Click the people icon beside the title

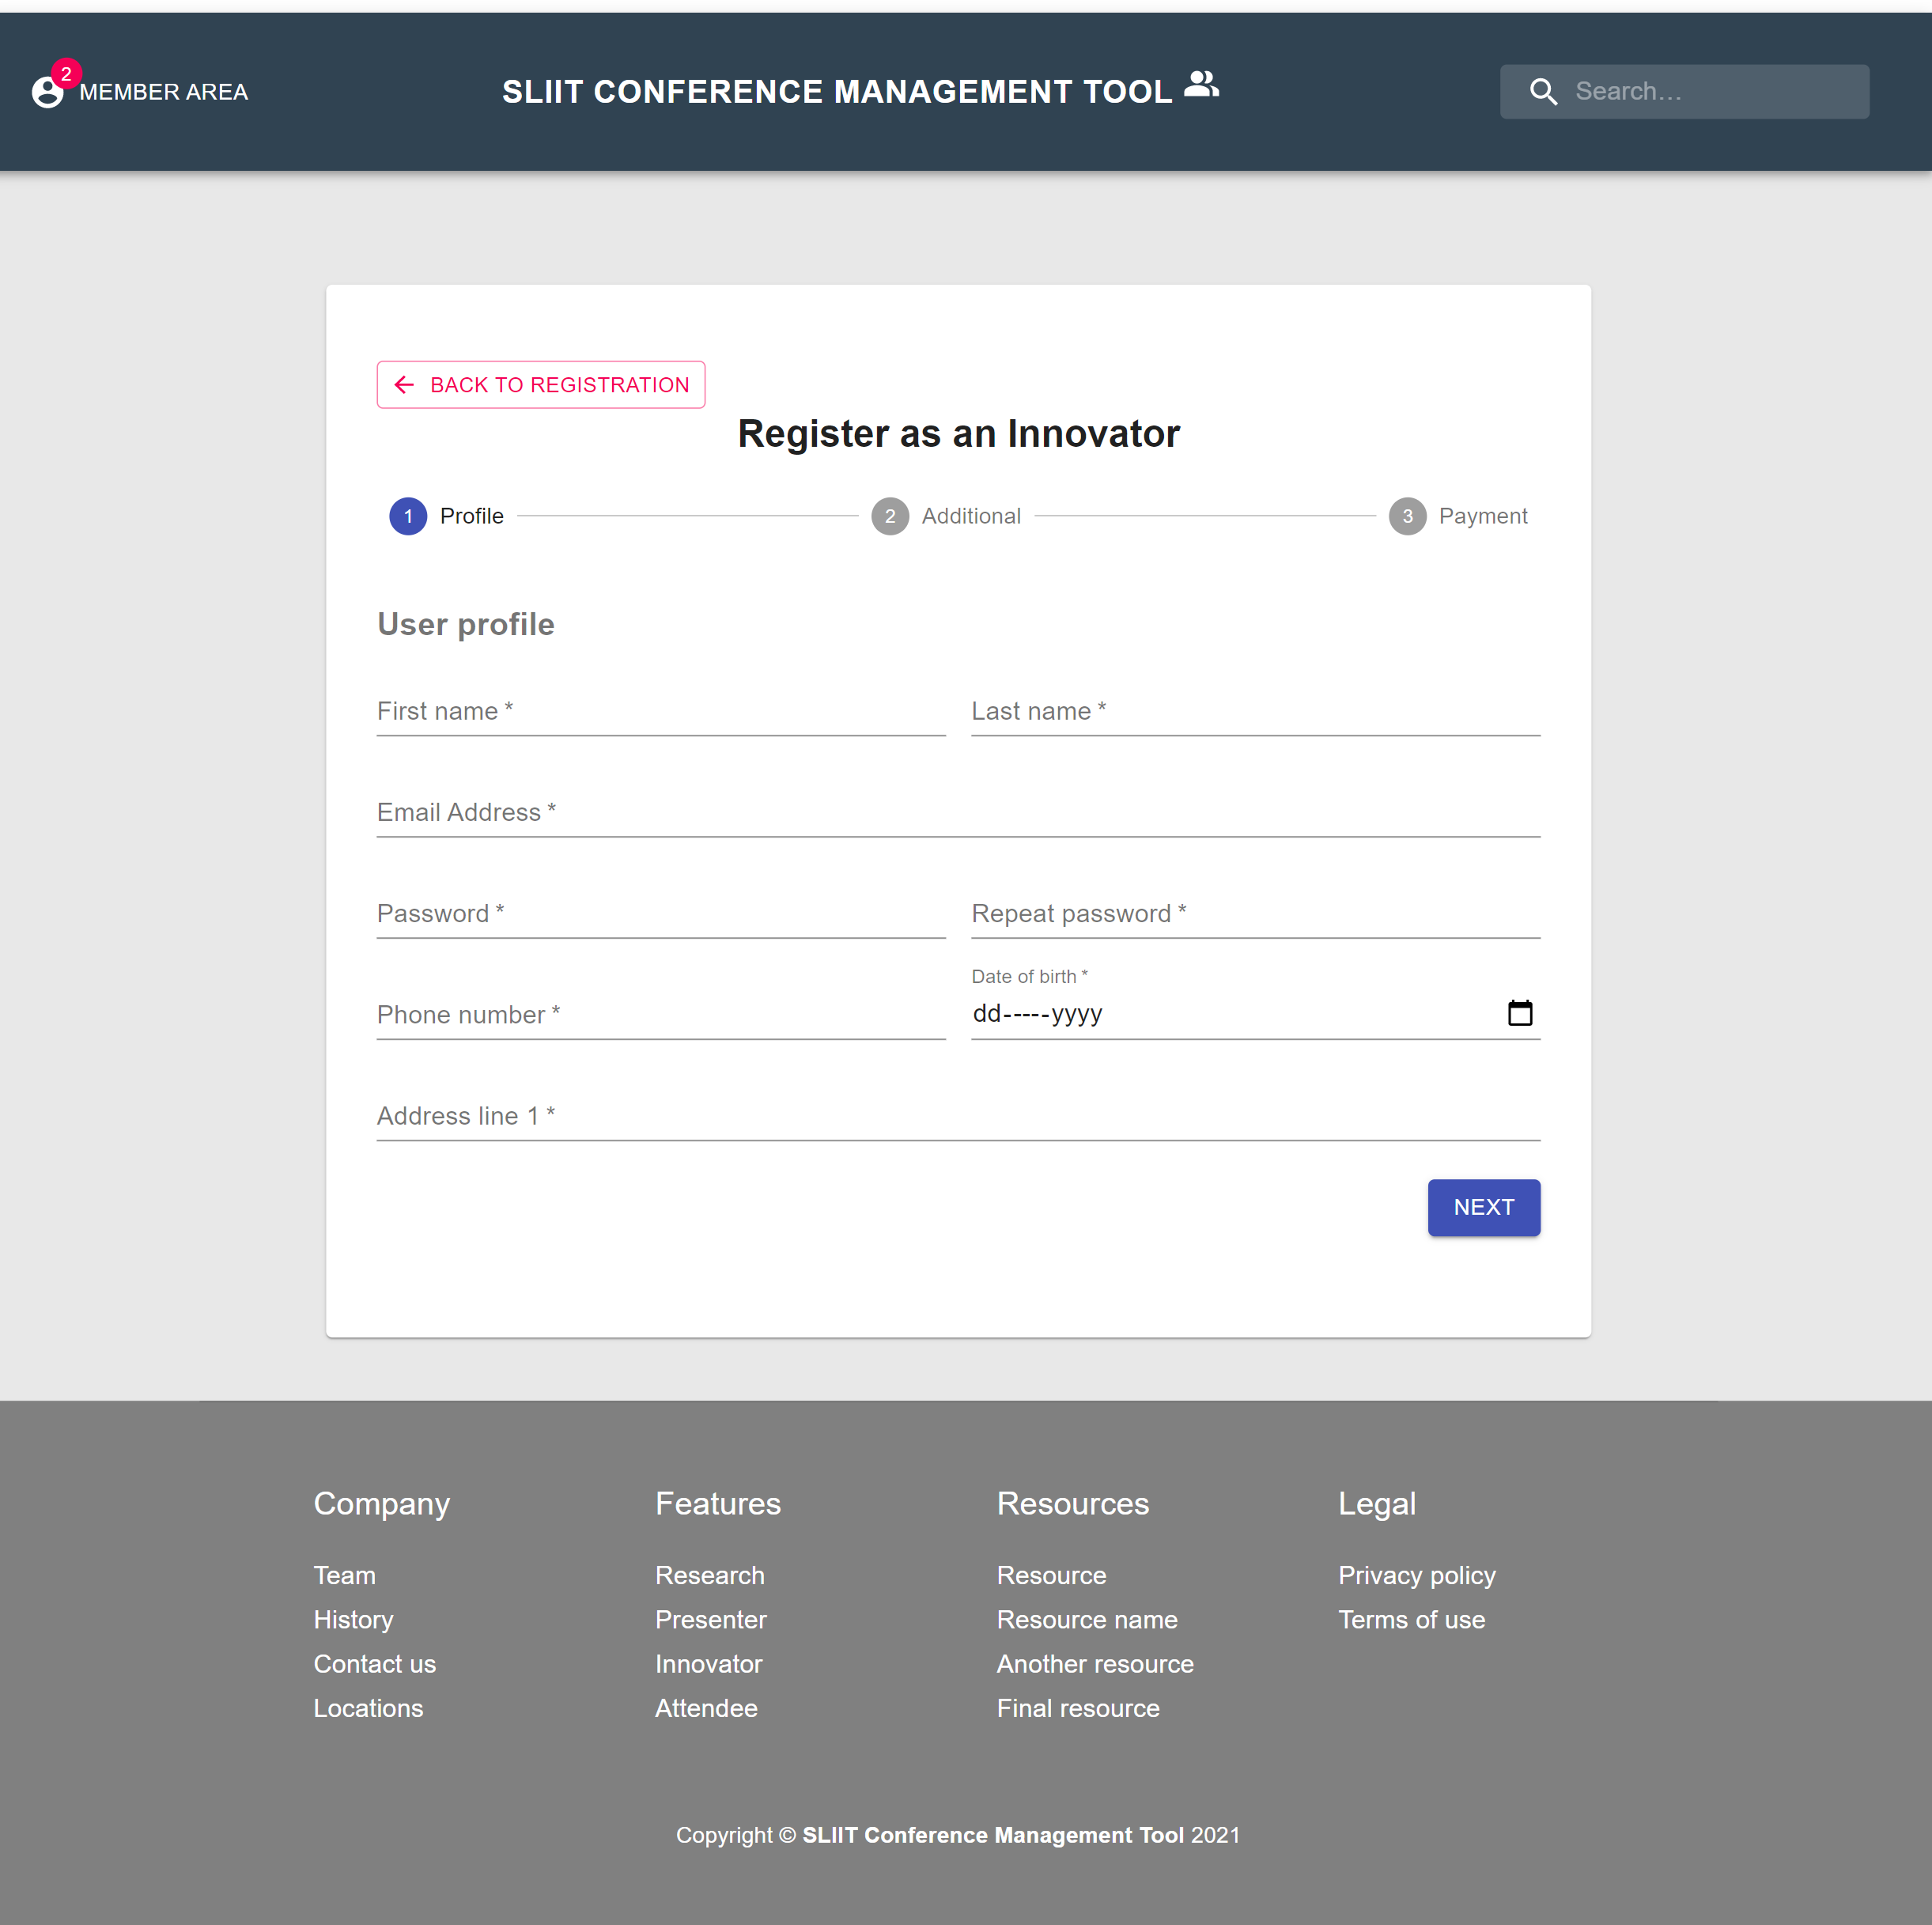tap(1203, 85)
